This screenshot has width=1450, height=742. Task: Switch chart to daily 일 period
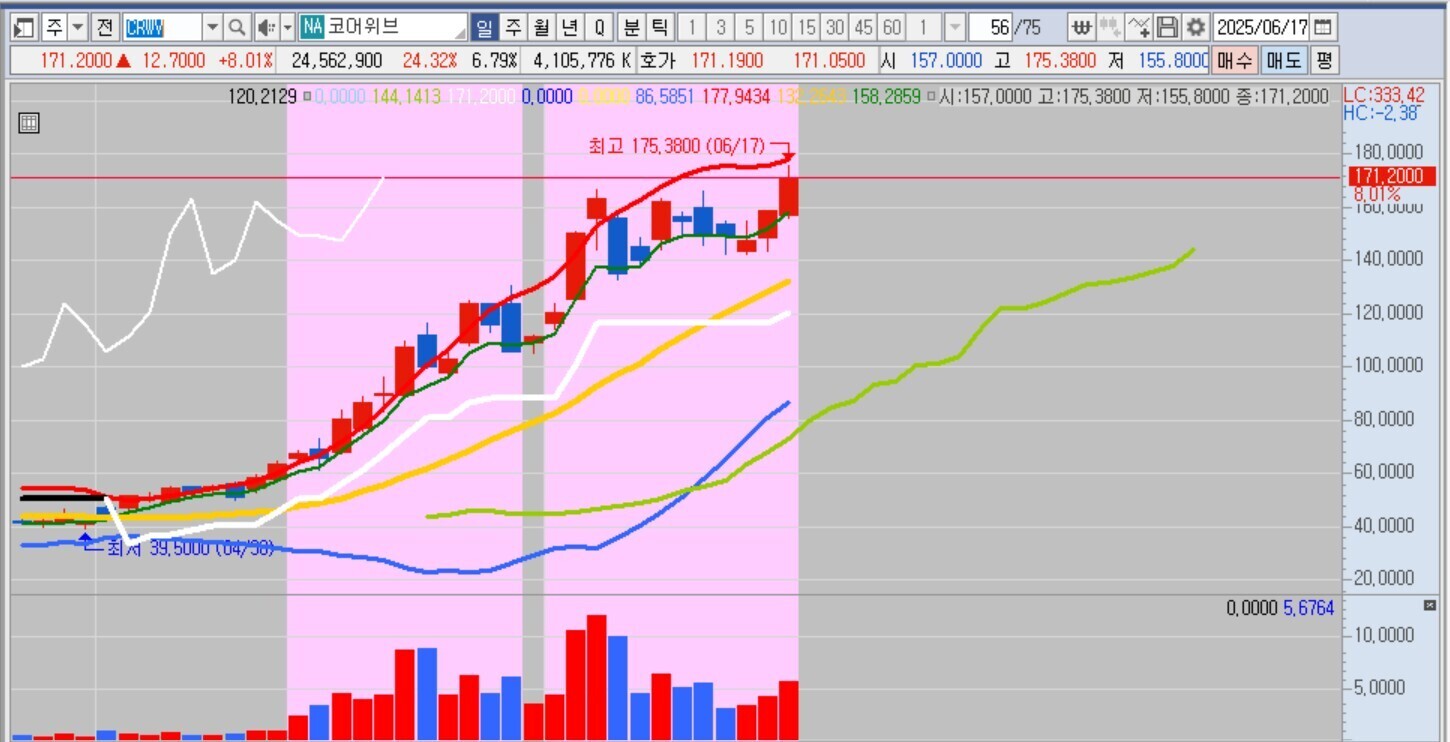pyautogui.click(x=485, y=27)
